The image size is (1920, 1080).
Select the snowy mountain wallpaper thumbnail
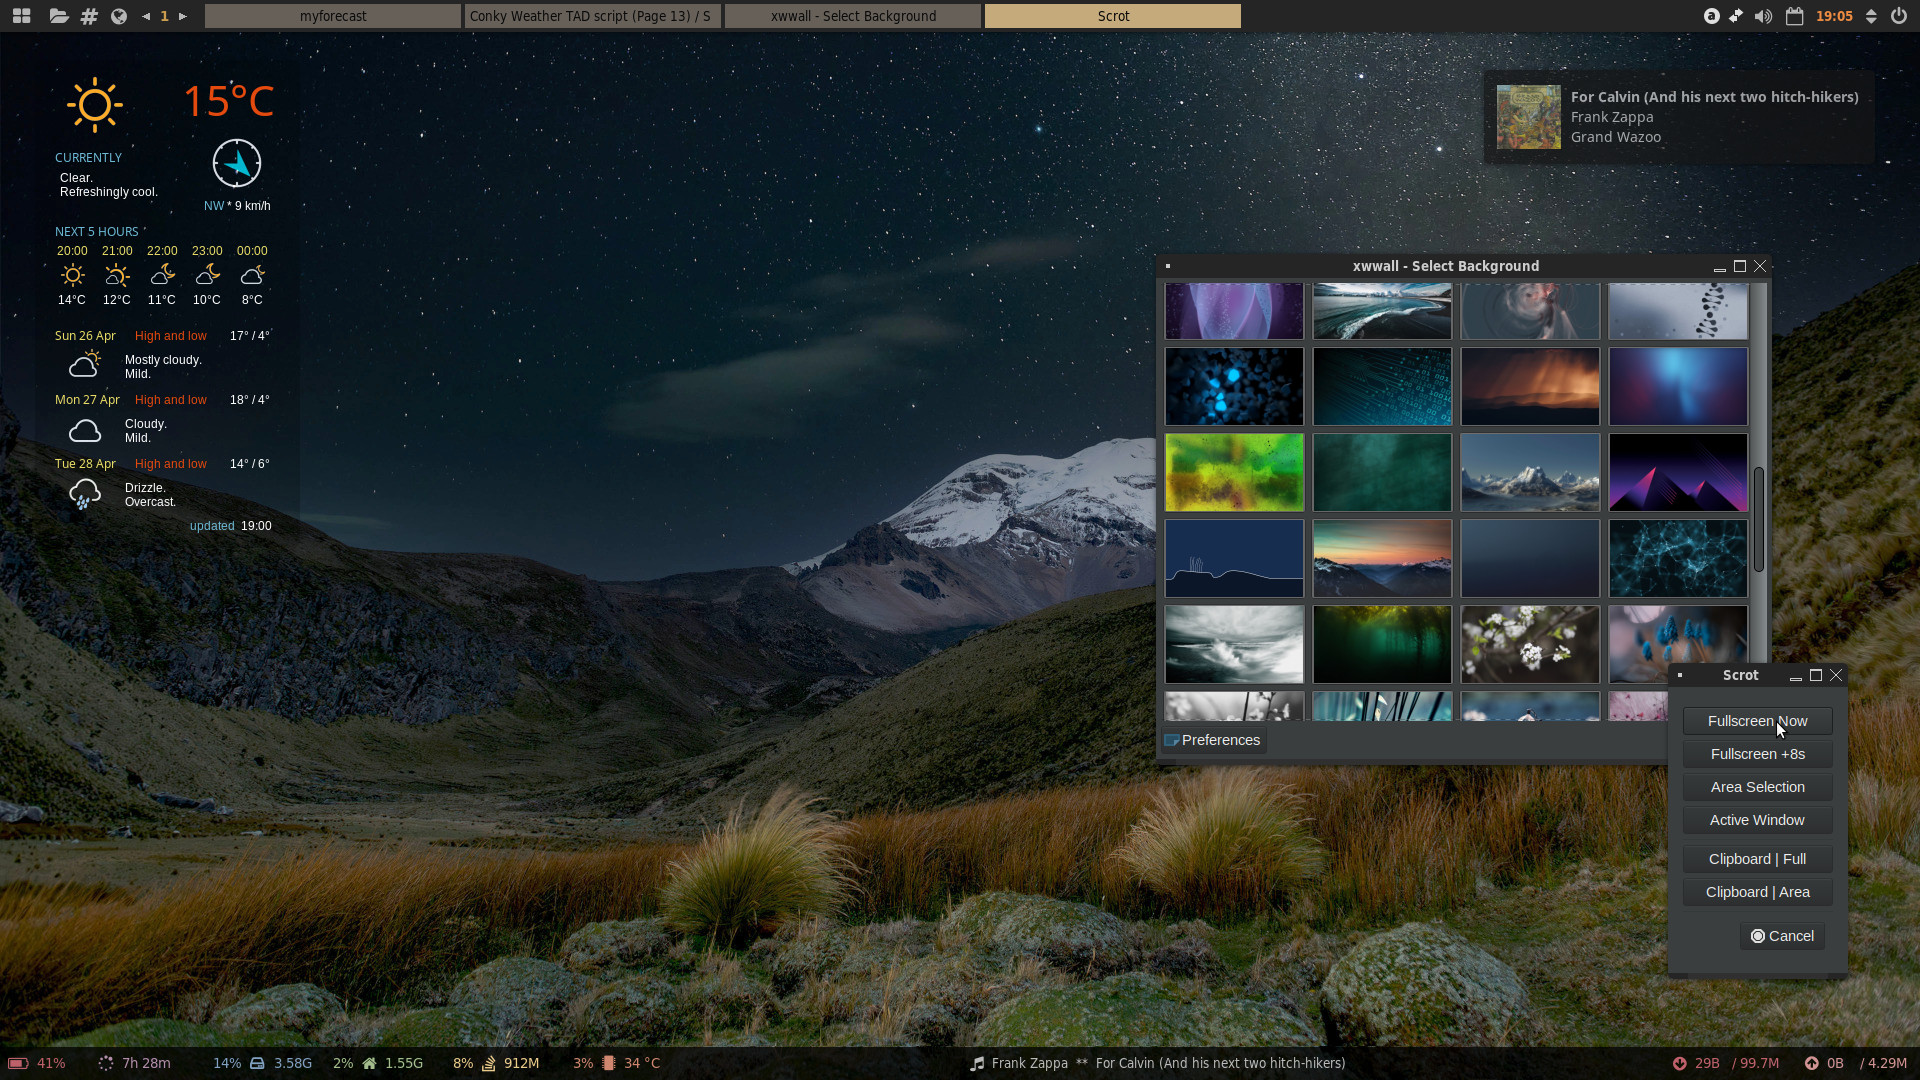tap(1529, 472)
